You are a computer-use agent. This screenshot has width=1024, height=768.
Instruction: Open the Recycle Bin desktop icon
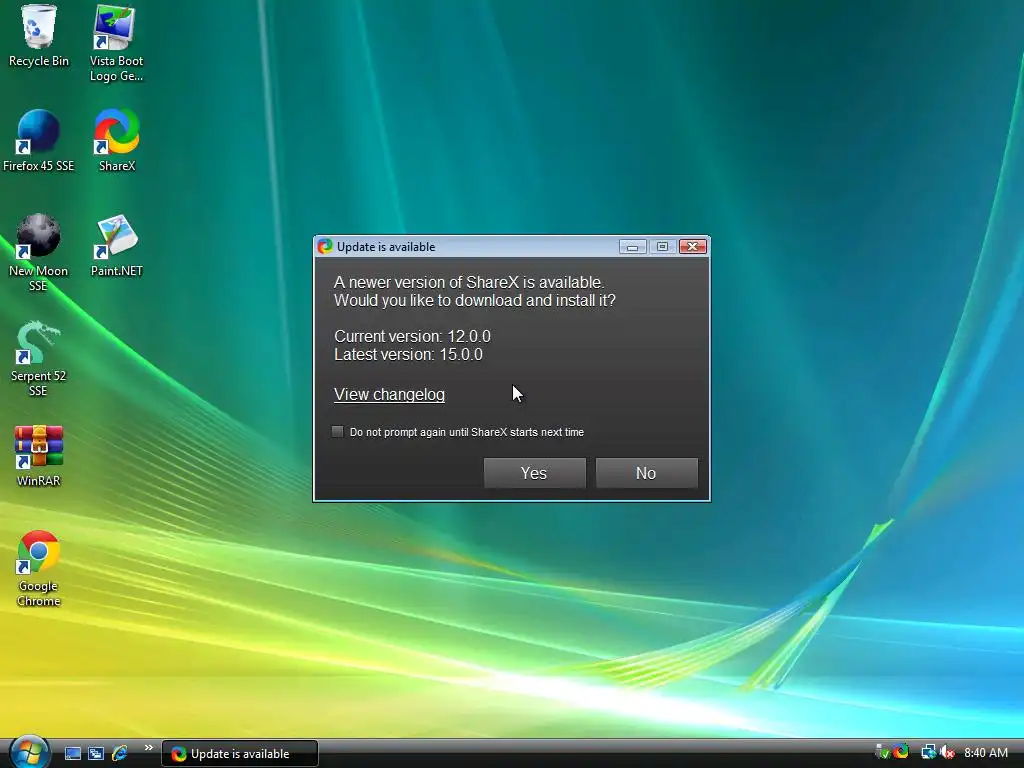coord(39,36)
